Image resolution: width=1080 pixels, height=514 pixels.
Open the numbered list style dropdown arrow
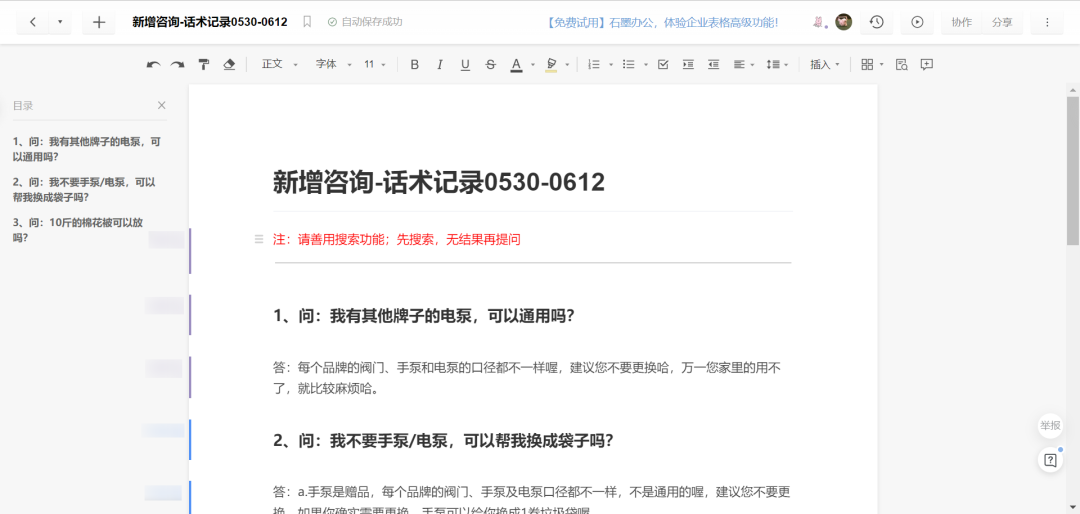click(611, 65)
